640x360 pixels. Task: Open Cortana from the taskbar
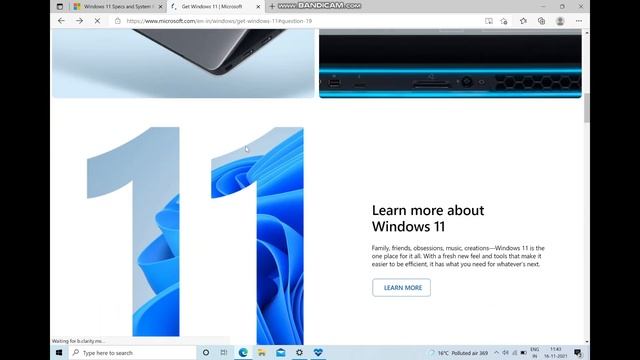point(206,353)
